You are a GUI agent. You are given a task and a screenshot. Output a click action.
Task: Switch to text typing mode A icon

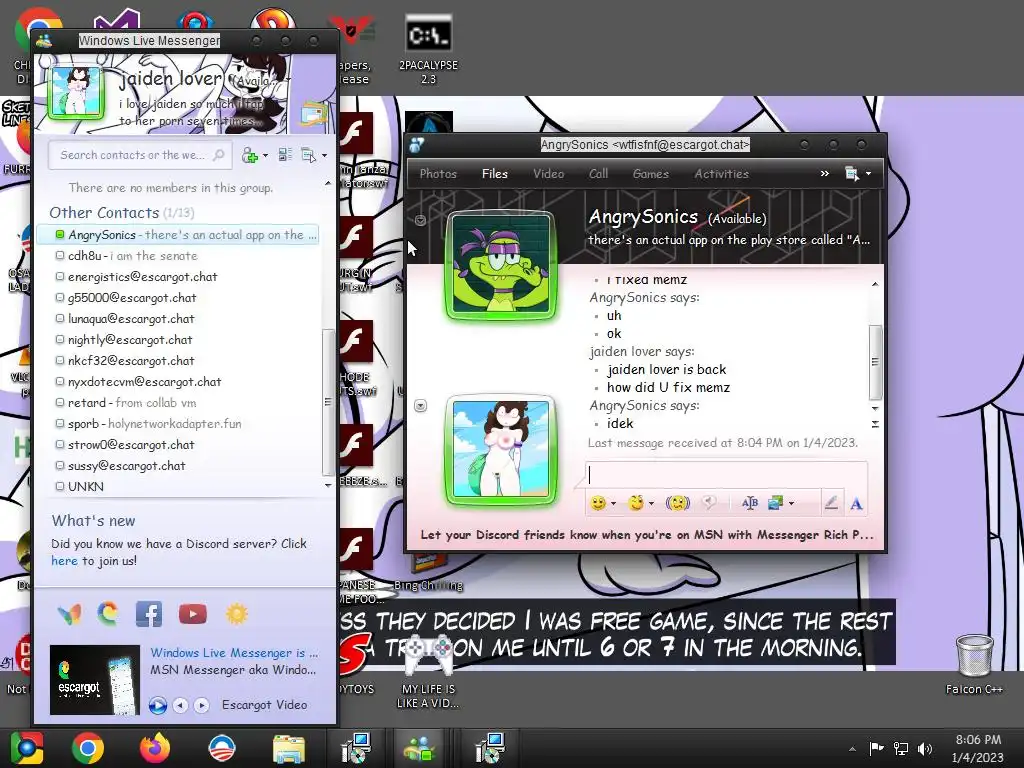click(856, 503)
